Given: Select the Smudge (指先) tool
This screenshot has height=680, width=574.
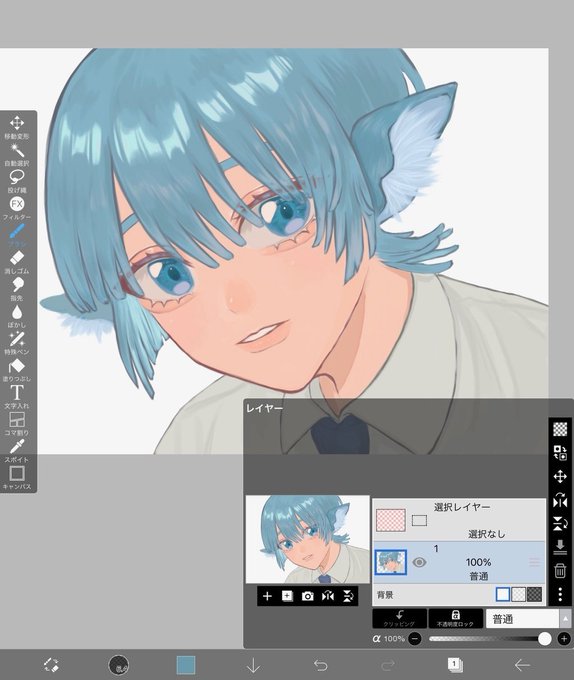Looking at the screenshot, I should coord(17,288).
